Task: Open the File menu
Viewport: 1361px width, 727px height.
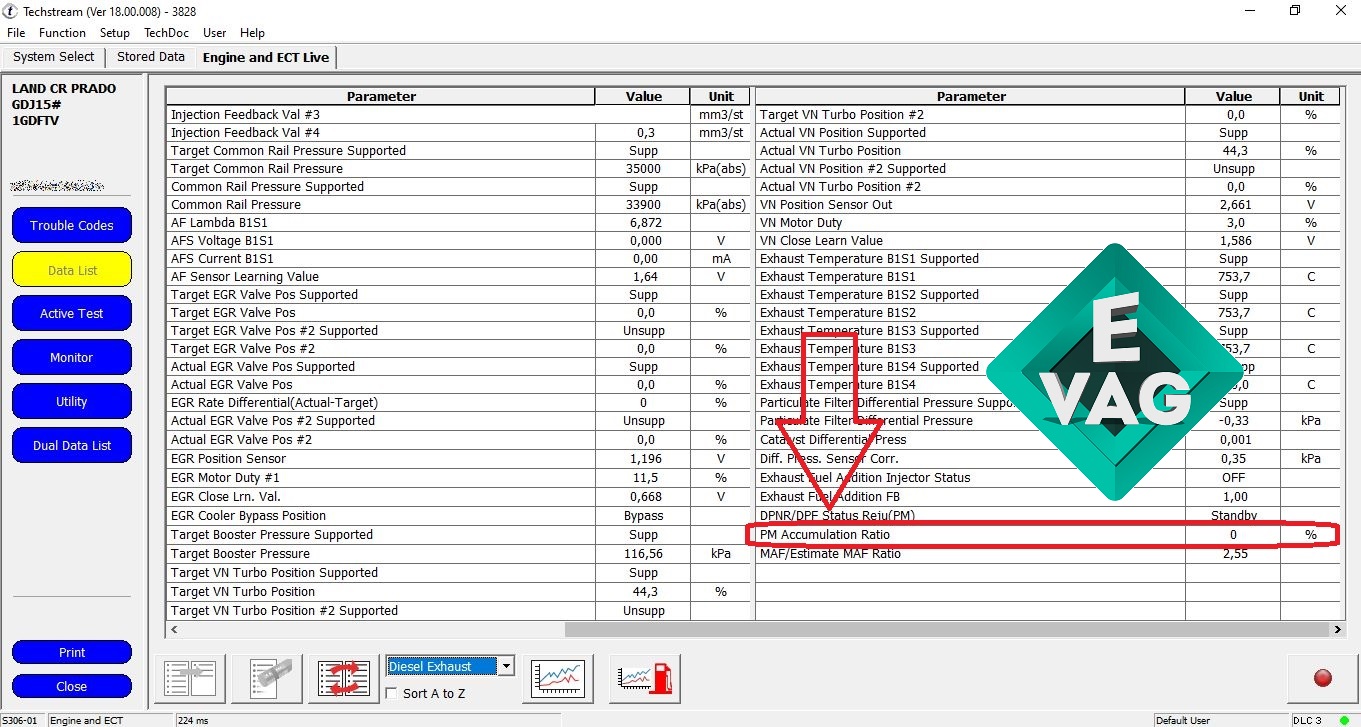Action: tap(16, 33)
